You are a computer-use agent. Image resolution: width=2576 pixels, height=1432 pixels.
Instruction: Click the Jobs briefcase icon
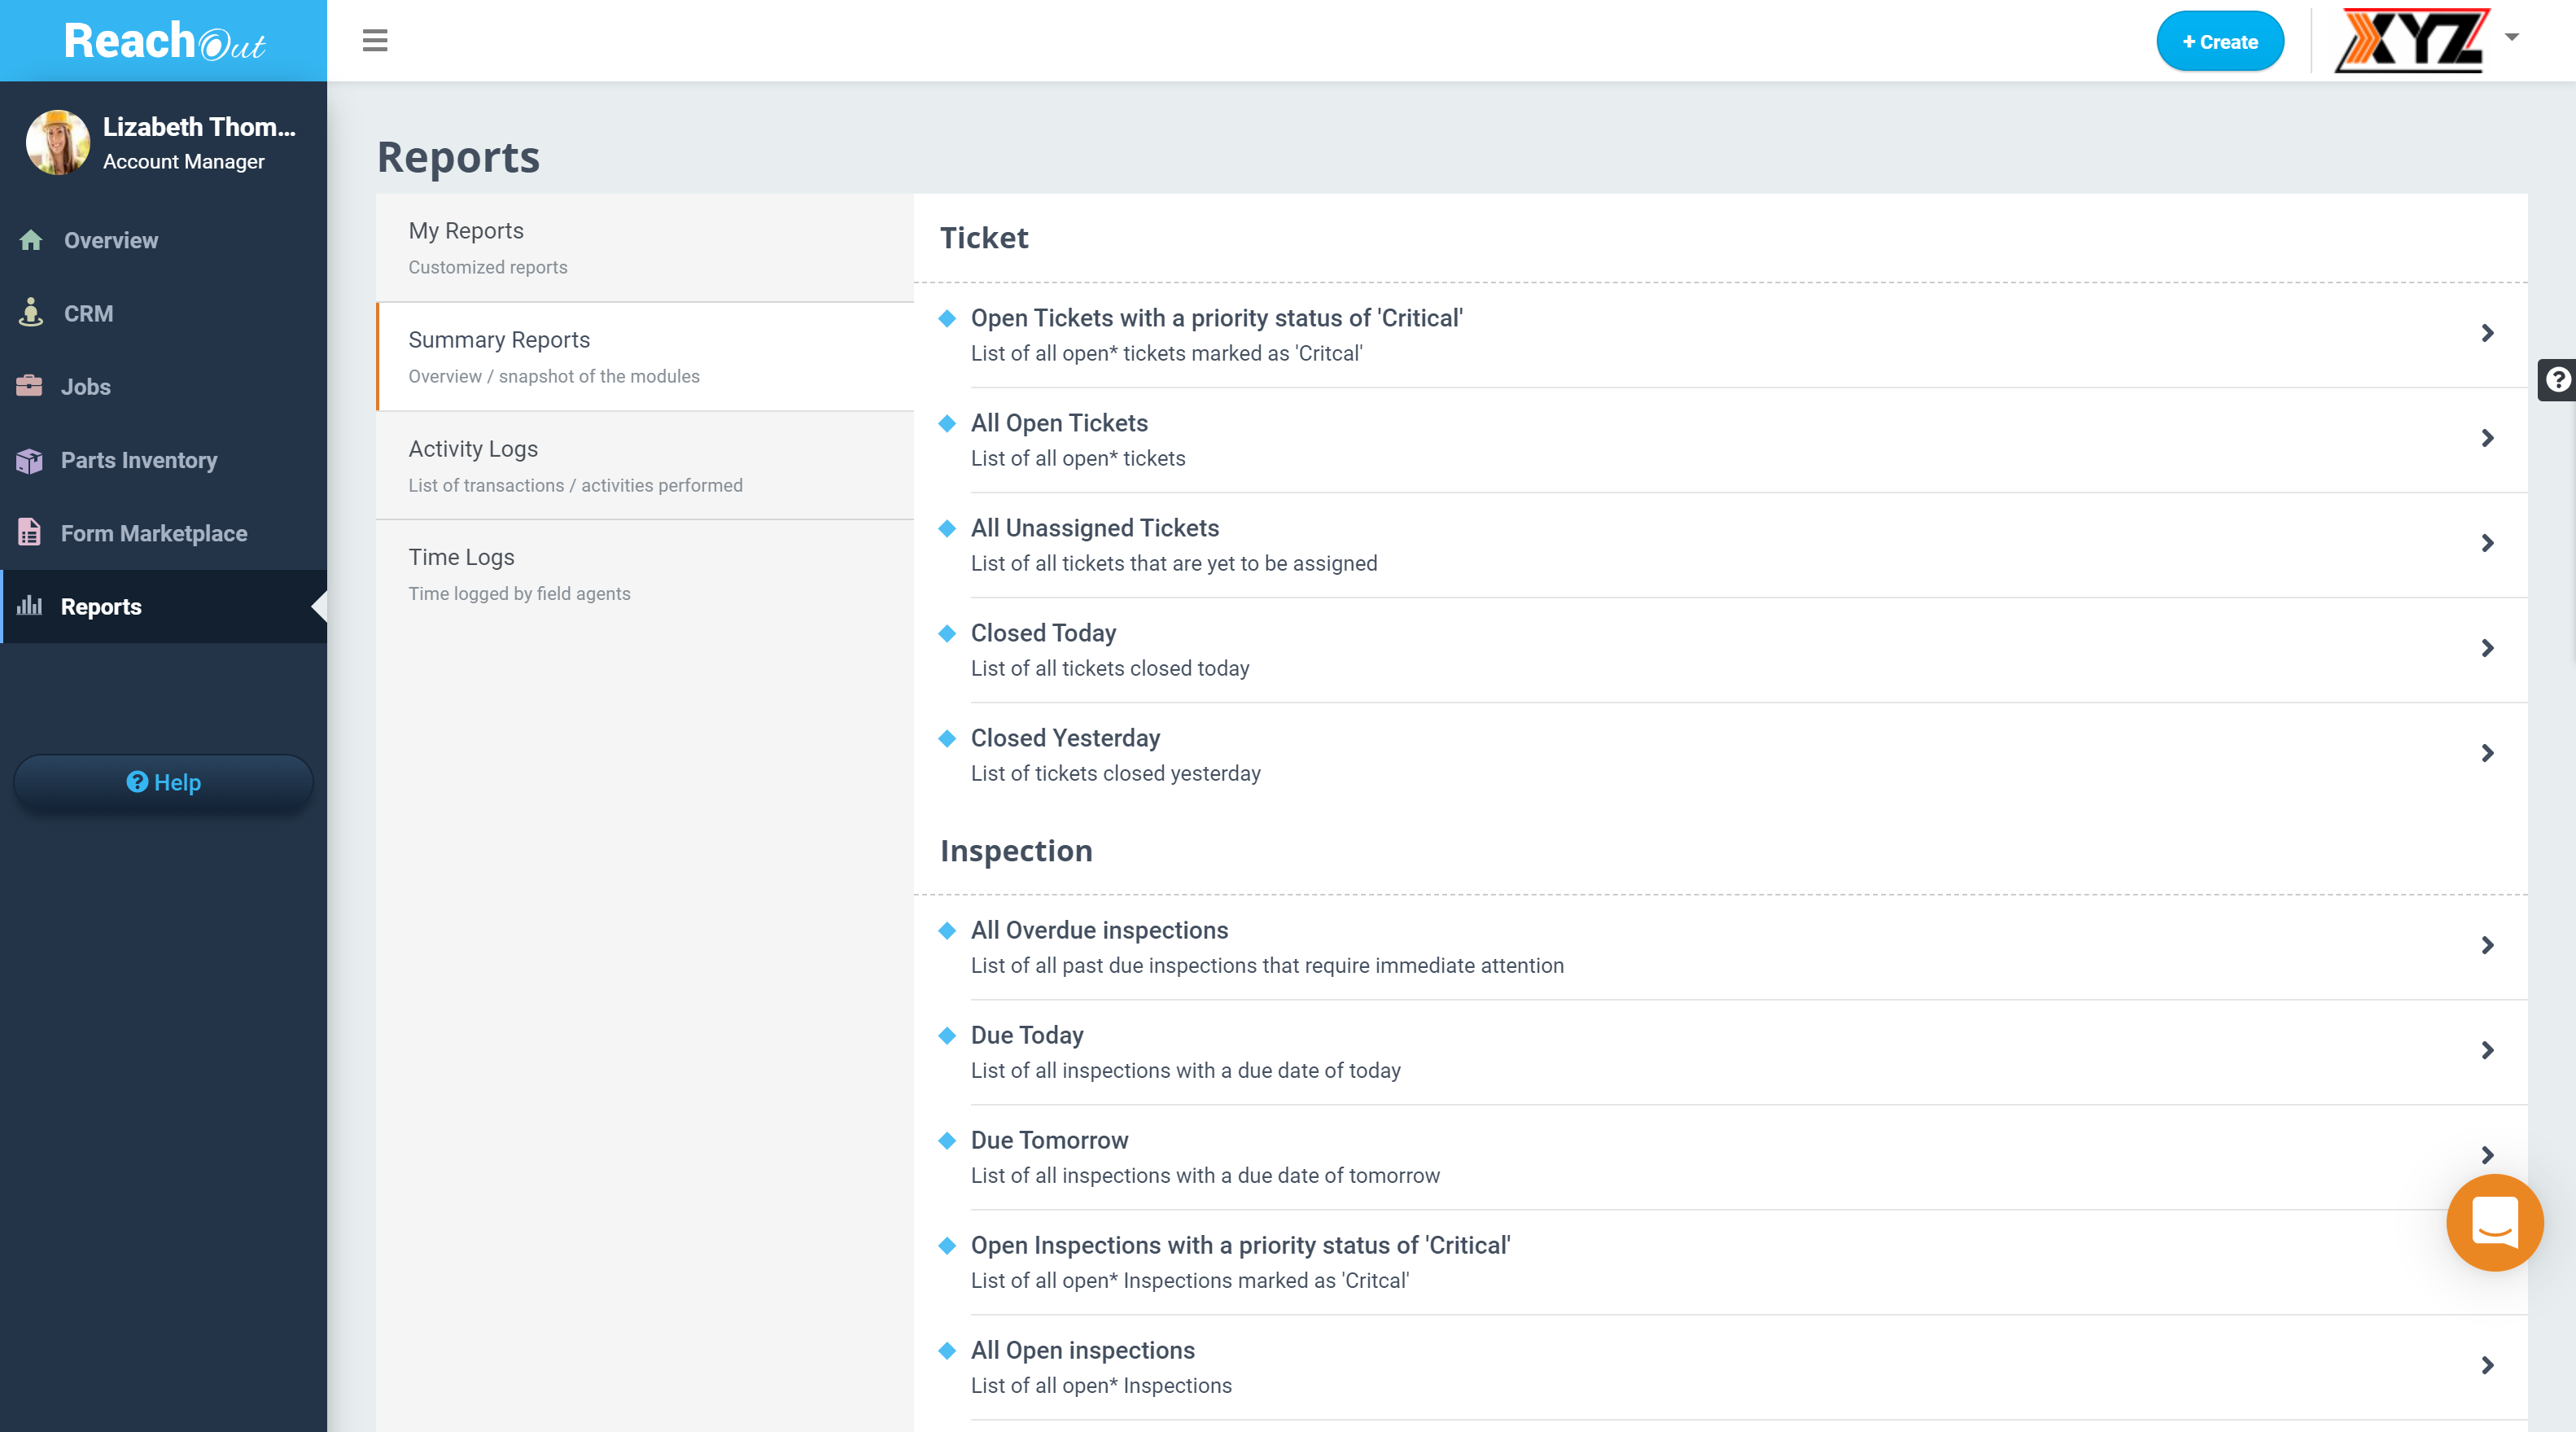[x=29, y=386]
